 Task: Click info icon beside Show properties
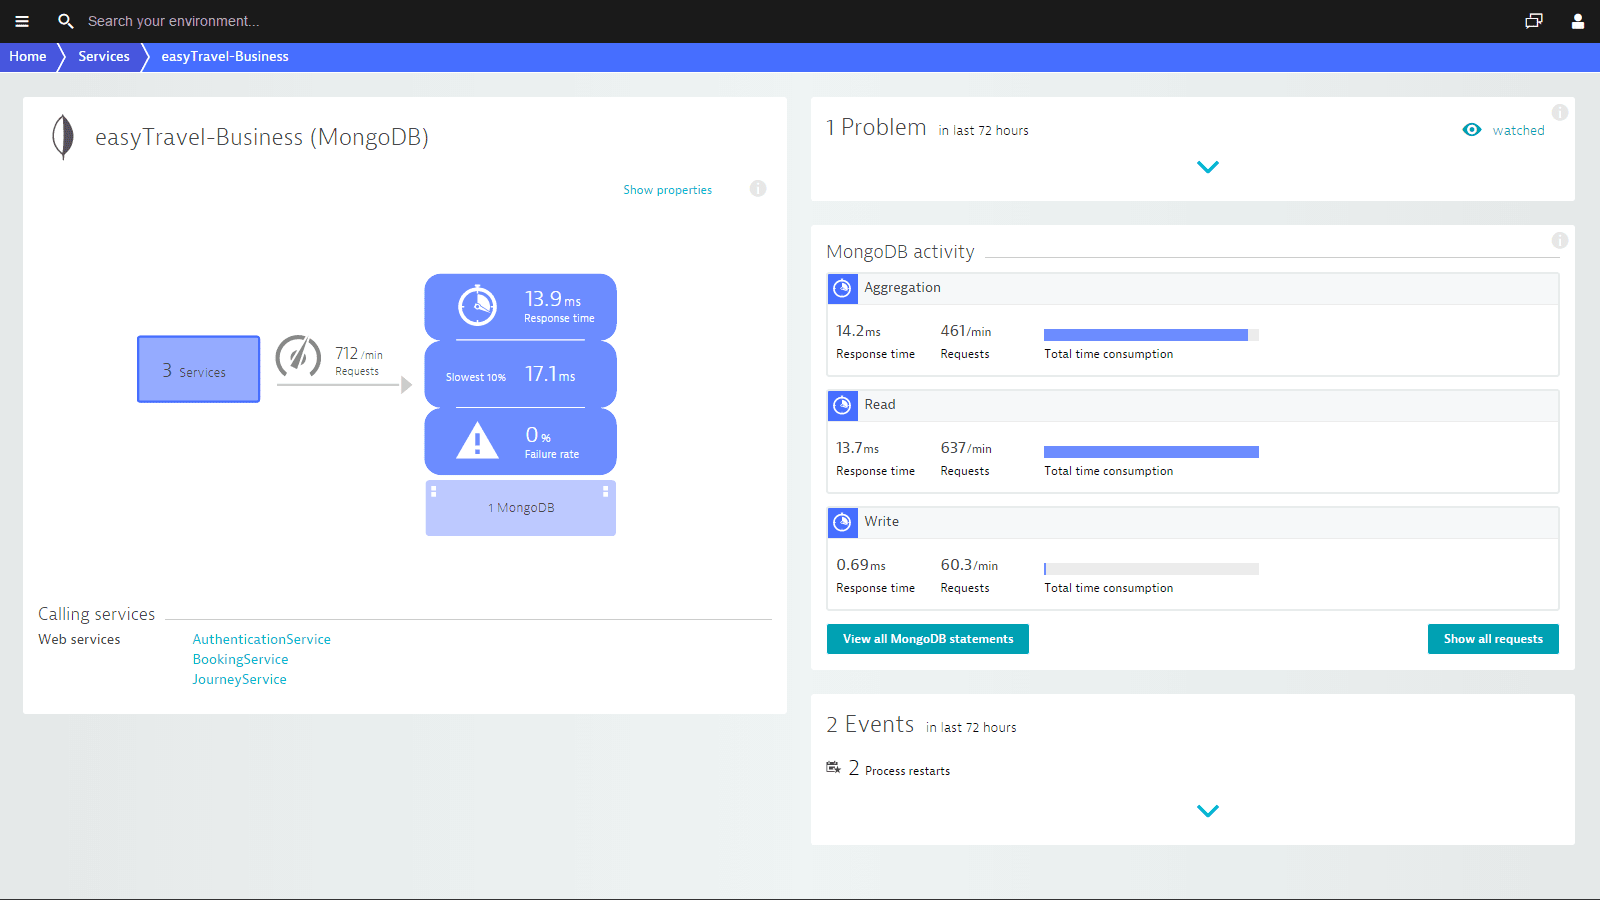[758, 188]
